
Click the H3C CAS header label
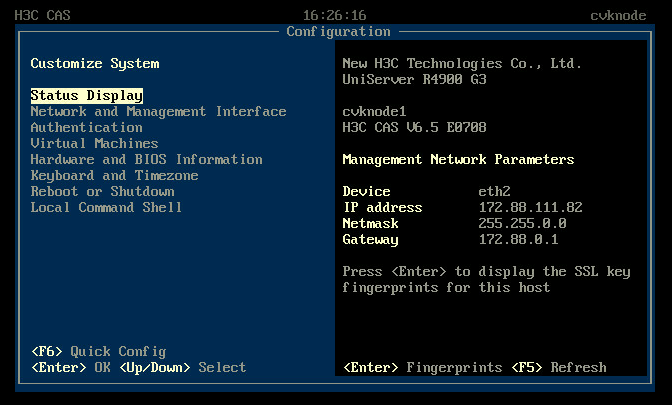[42, 15]
